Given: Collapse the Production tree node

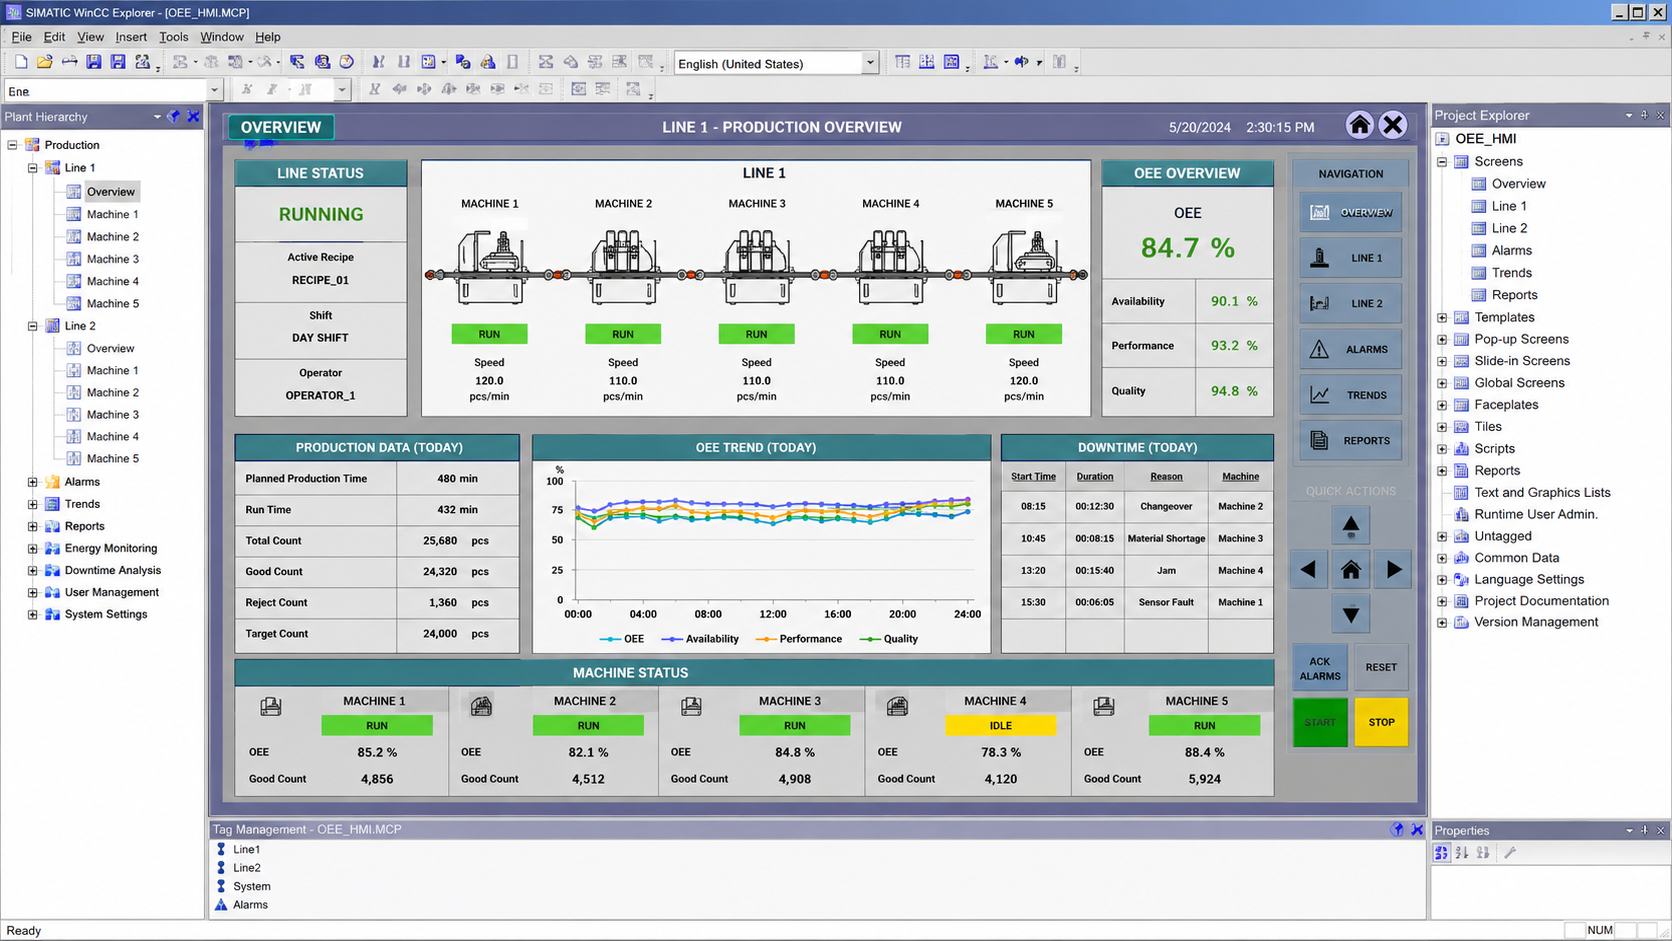Looking at the screenshot, I should point(13,145).
